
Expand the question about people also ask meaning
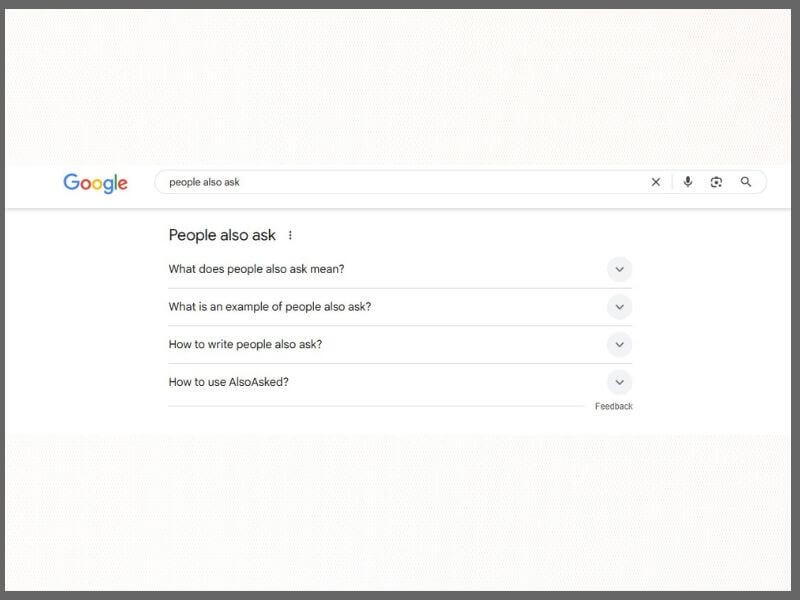[x=619, y=270]
